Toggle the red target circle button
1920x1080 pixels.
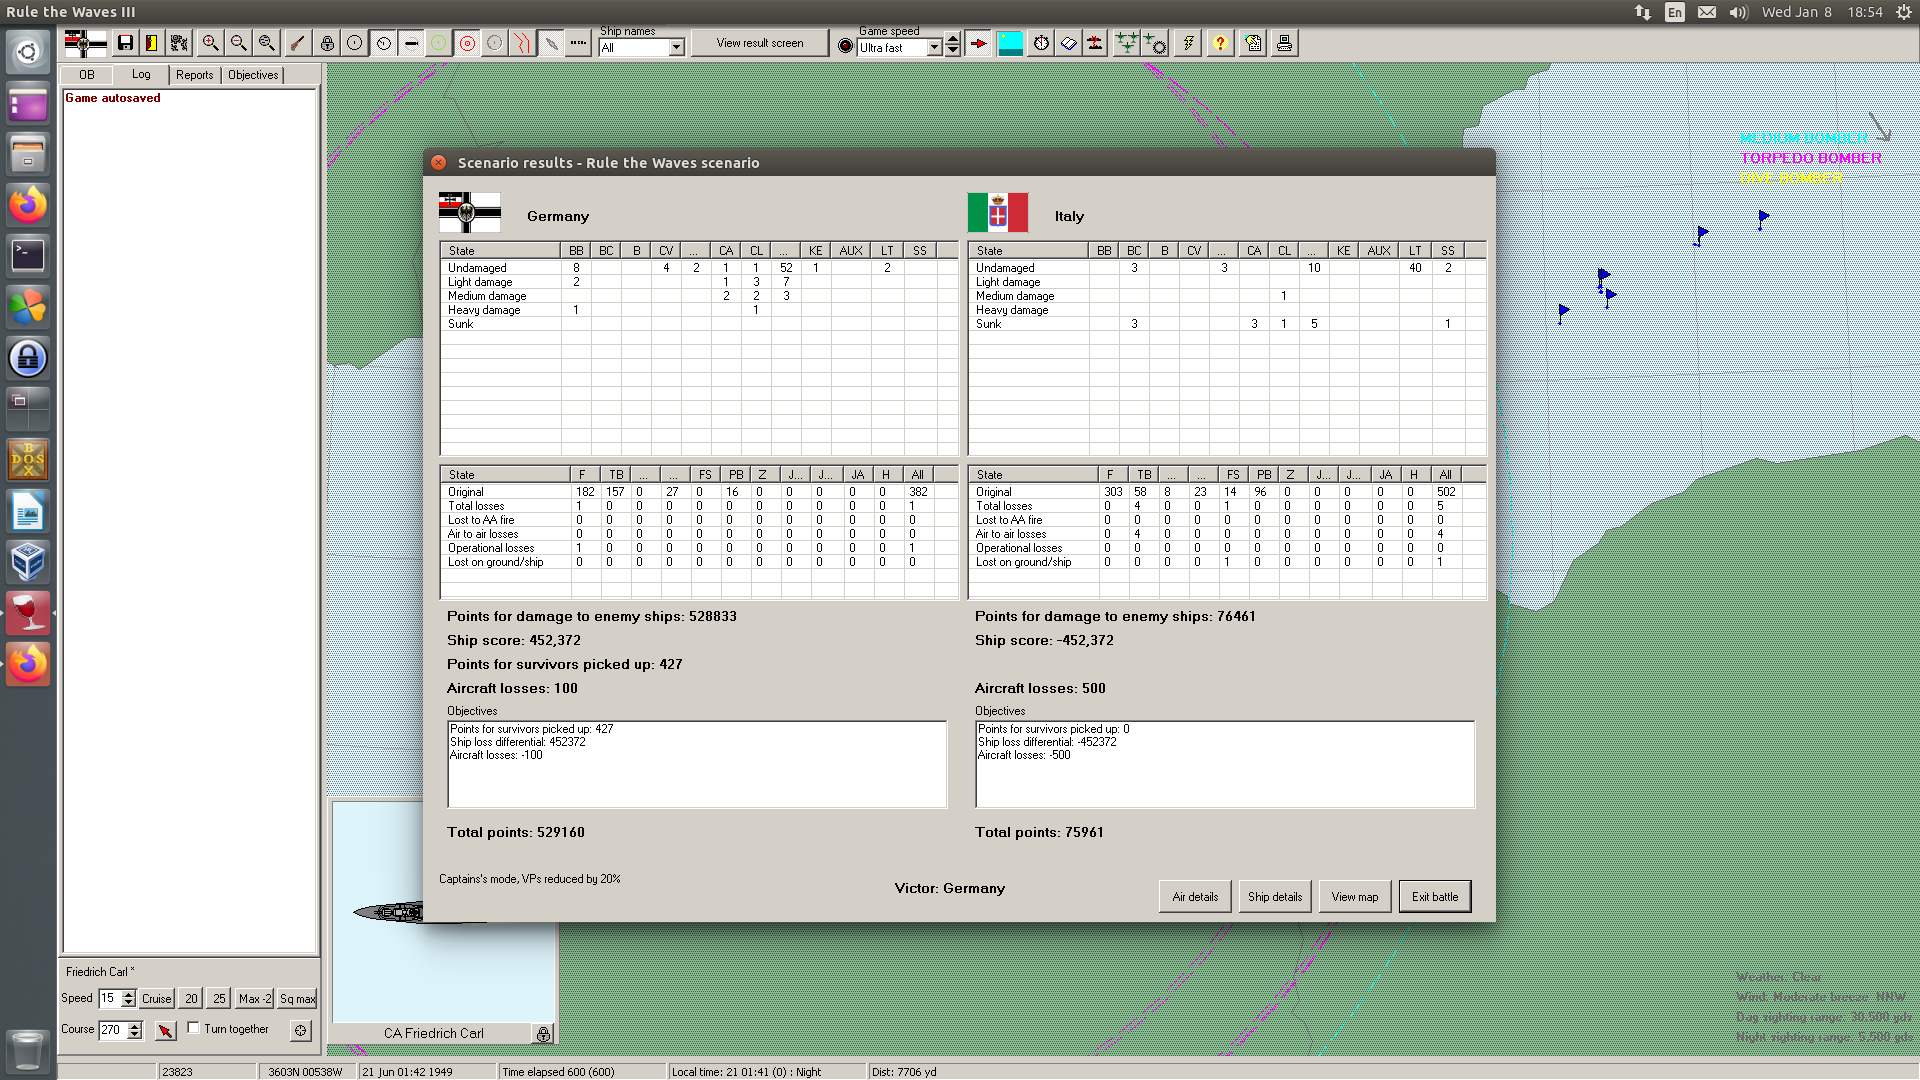[467, 43]
